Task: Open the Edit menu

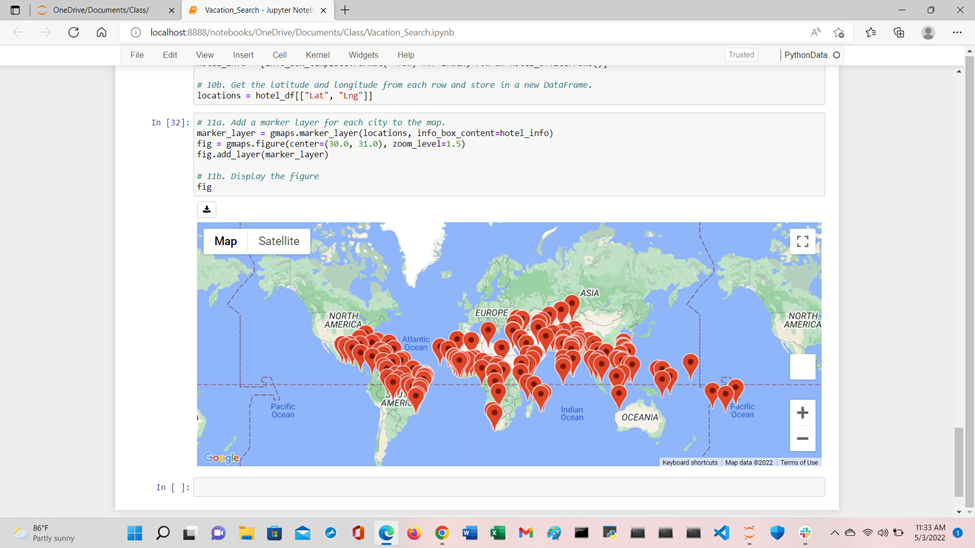Action: click(170, 55)
